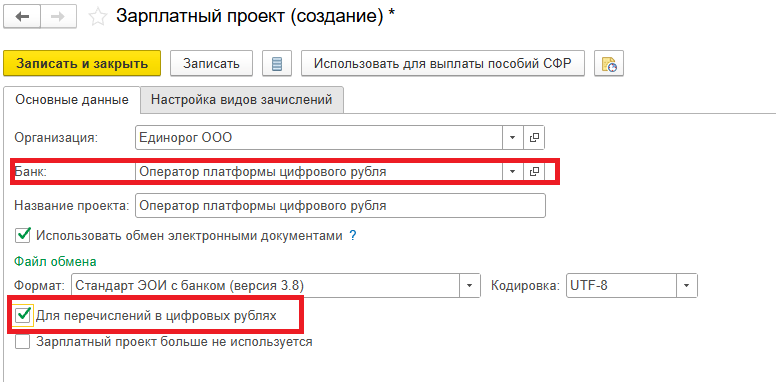Viewport: 776px width, 382px height.
Task: Click the Название проекта input field
Action: point(340,205)
